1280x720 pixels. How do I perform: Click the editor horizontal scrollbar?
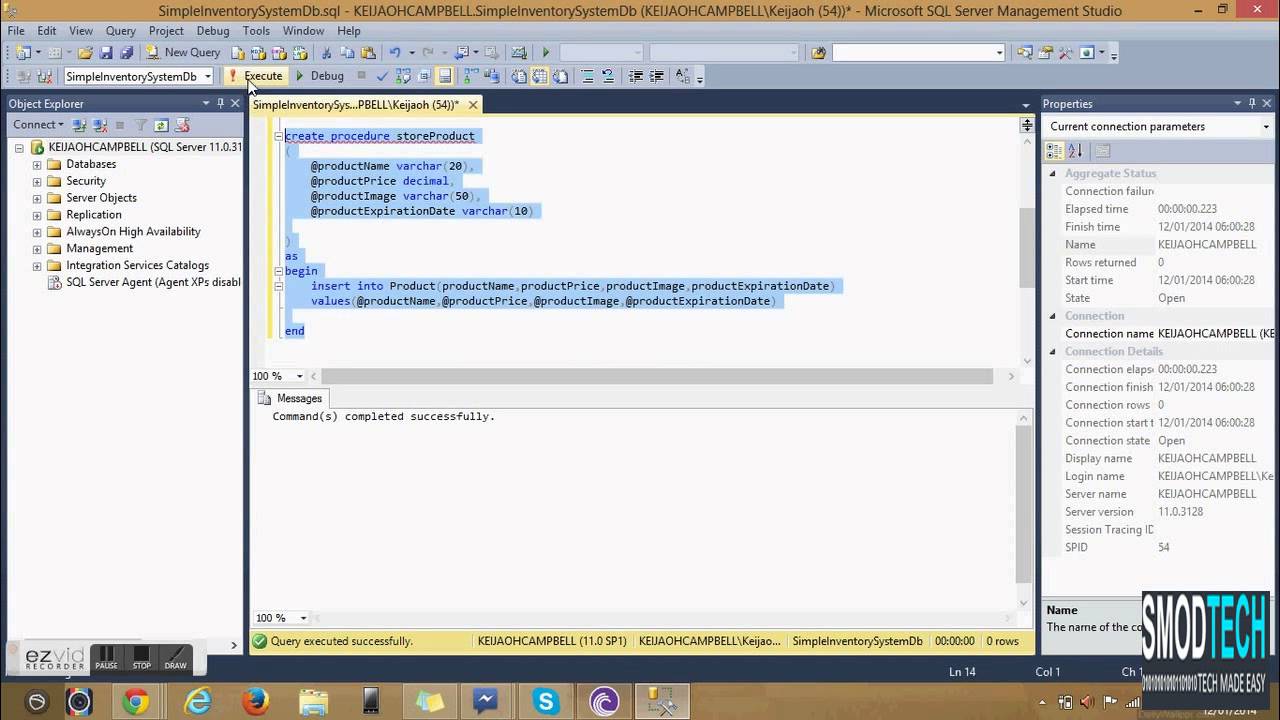point(657,376)
